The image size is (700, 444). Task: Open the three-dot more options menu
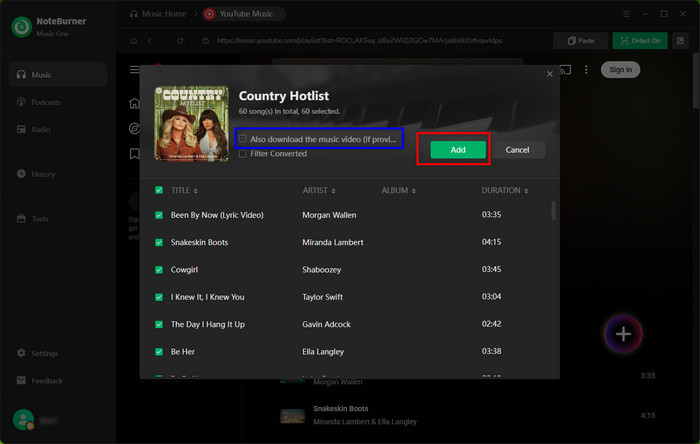tap(586, 70)
